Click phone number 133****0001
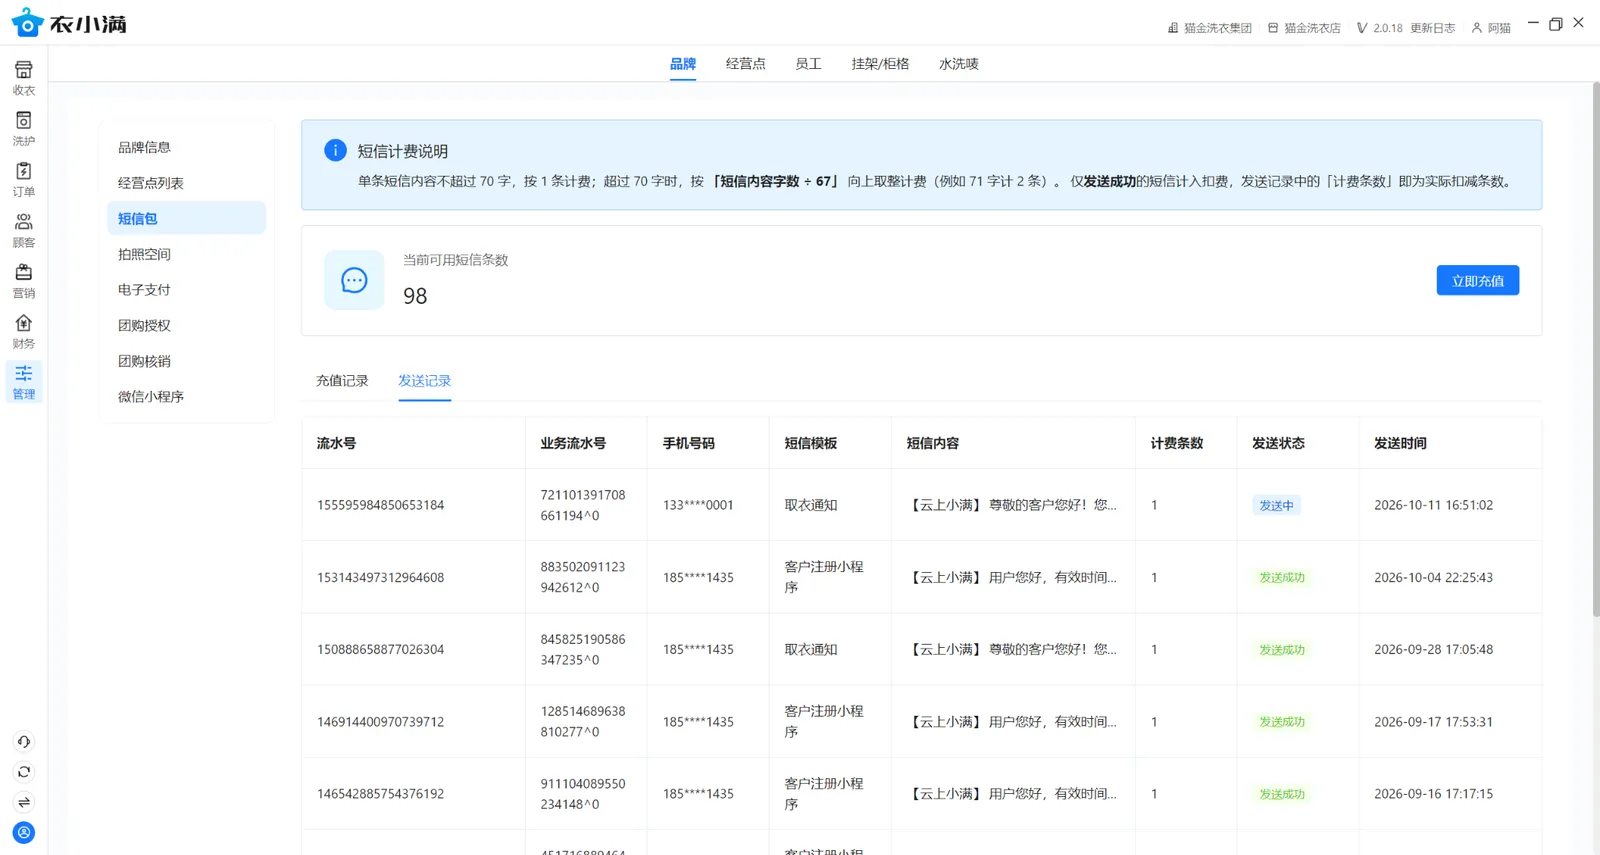This screenshot has width=1600, height=855. click(x=698, y=505)
